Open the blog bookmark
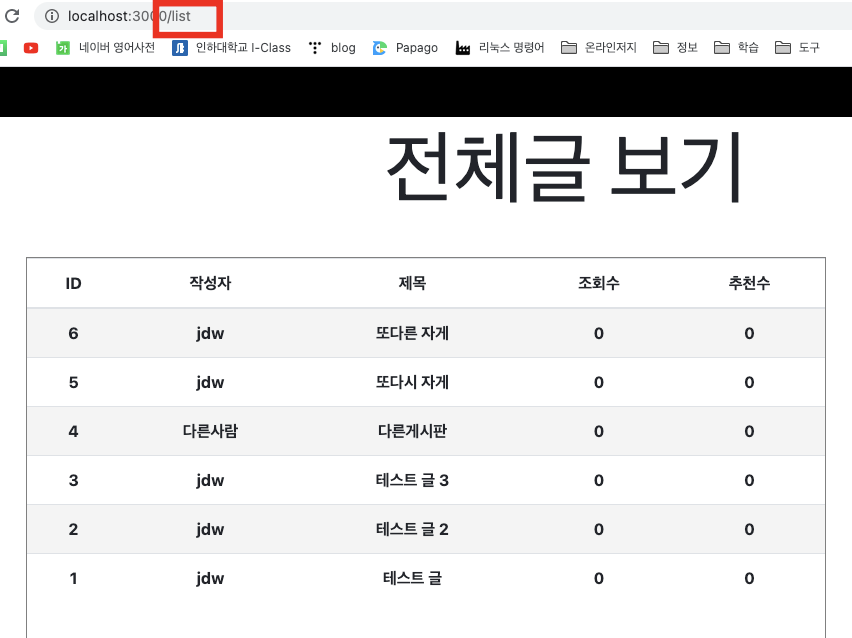Screen dimensions: 852x638 (332, 48)
